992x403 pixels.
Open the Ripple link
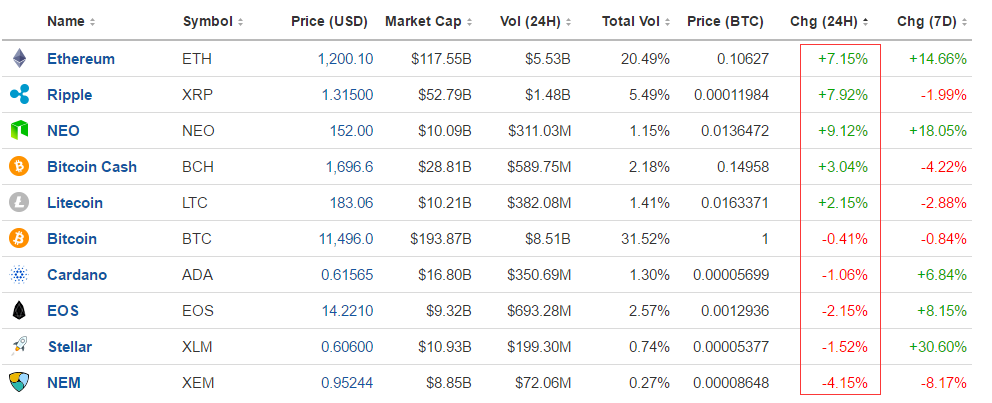(70, 95)
